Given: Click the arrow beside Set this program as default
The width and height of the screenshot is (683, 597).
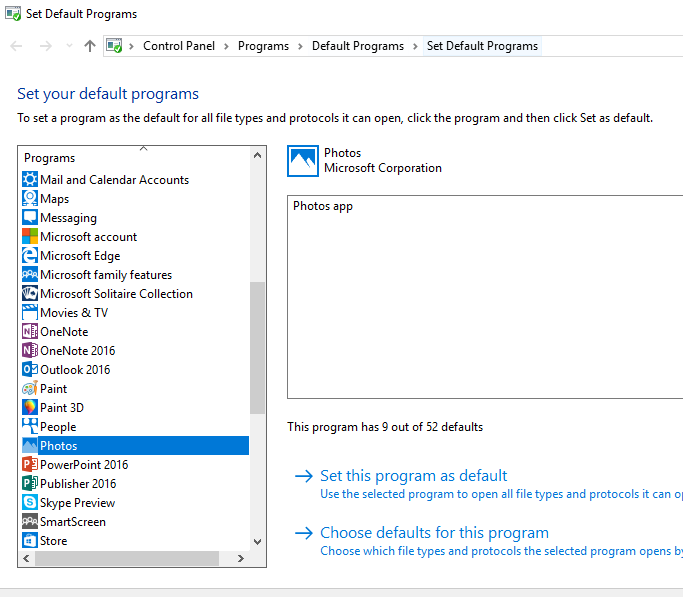Looking at the screenshot, I should click(304, 476).
